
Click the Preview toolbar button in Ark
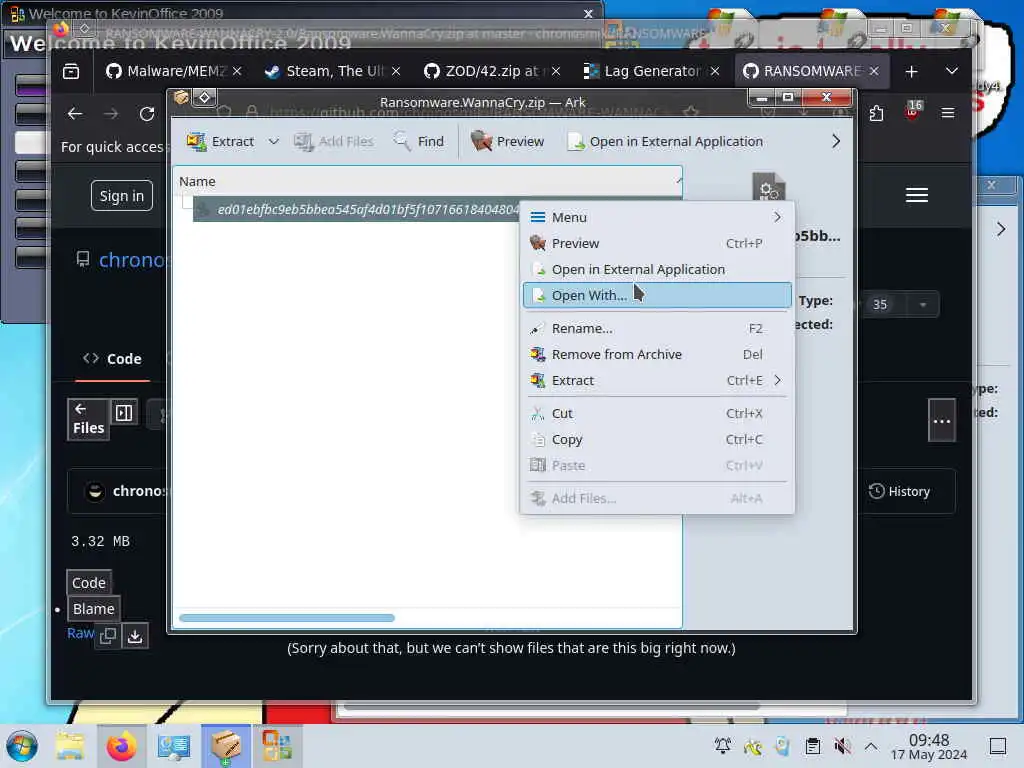[x=507, y=141]
